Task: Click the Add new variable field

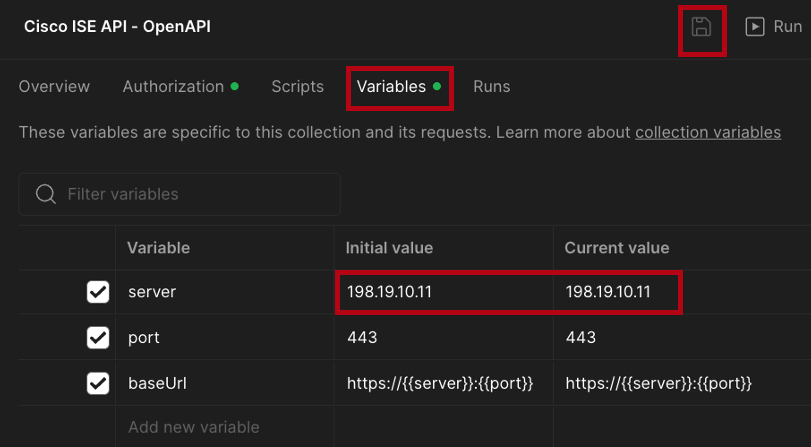Action: pyautogui.click(x=225, y=427)
